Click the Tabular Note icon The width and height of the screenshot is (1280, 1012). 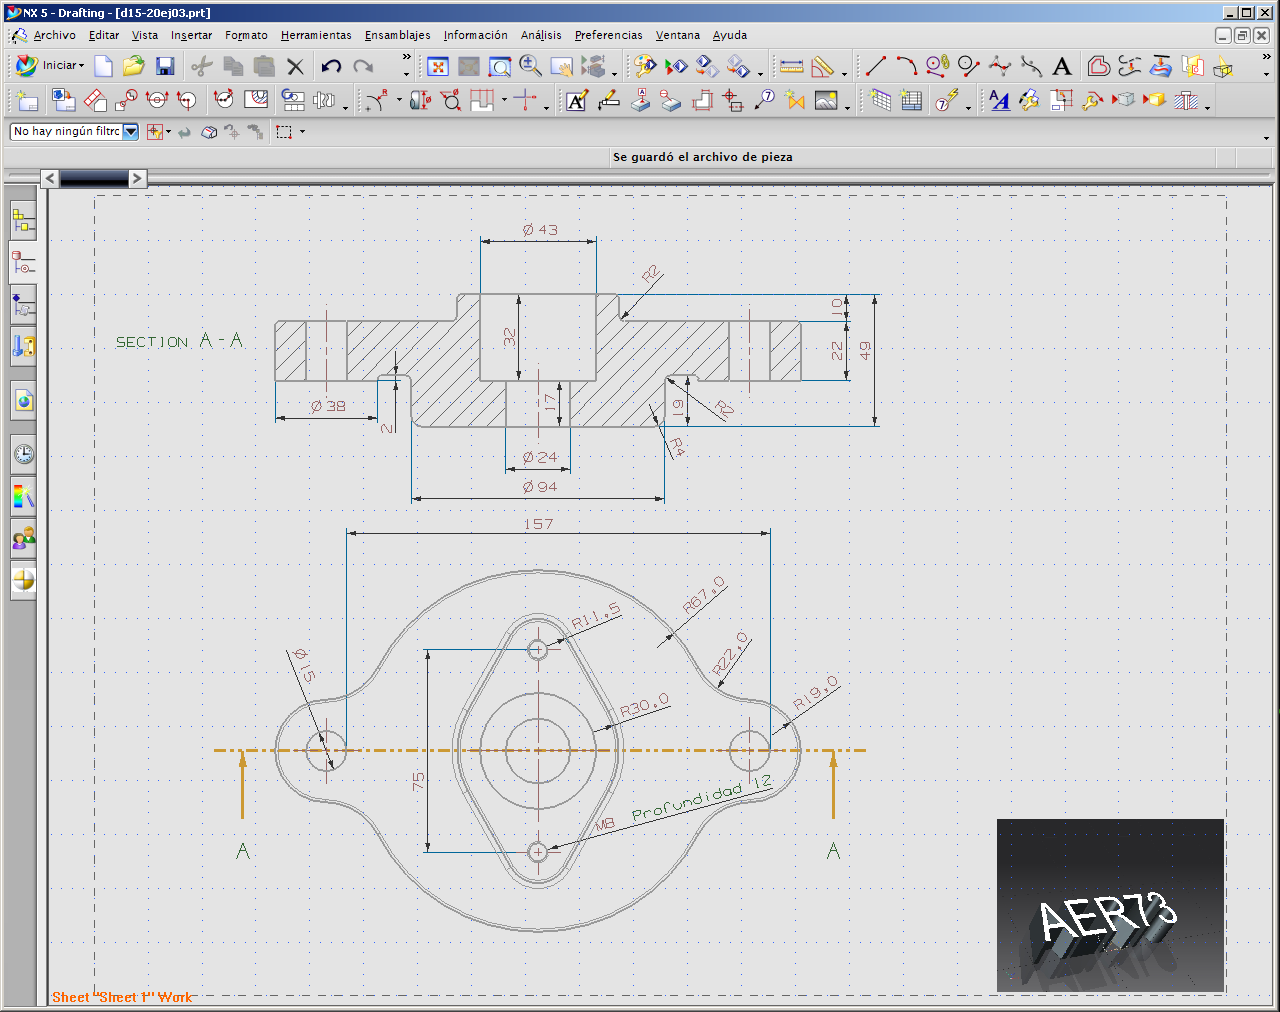coord(880,100)
